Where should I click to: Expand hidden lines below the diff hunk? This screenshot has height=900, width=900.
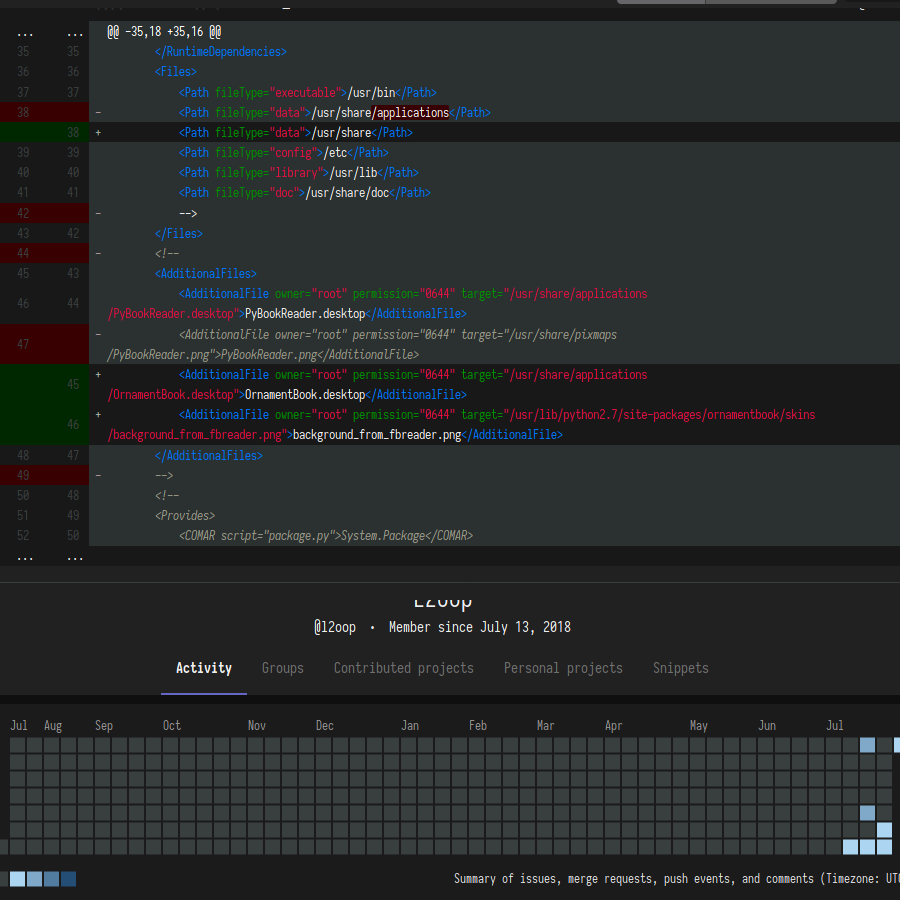tap(25, 558)
